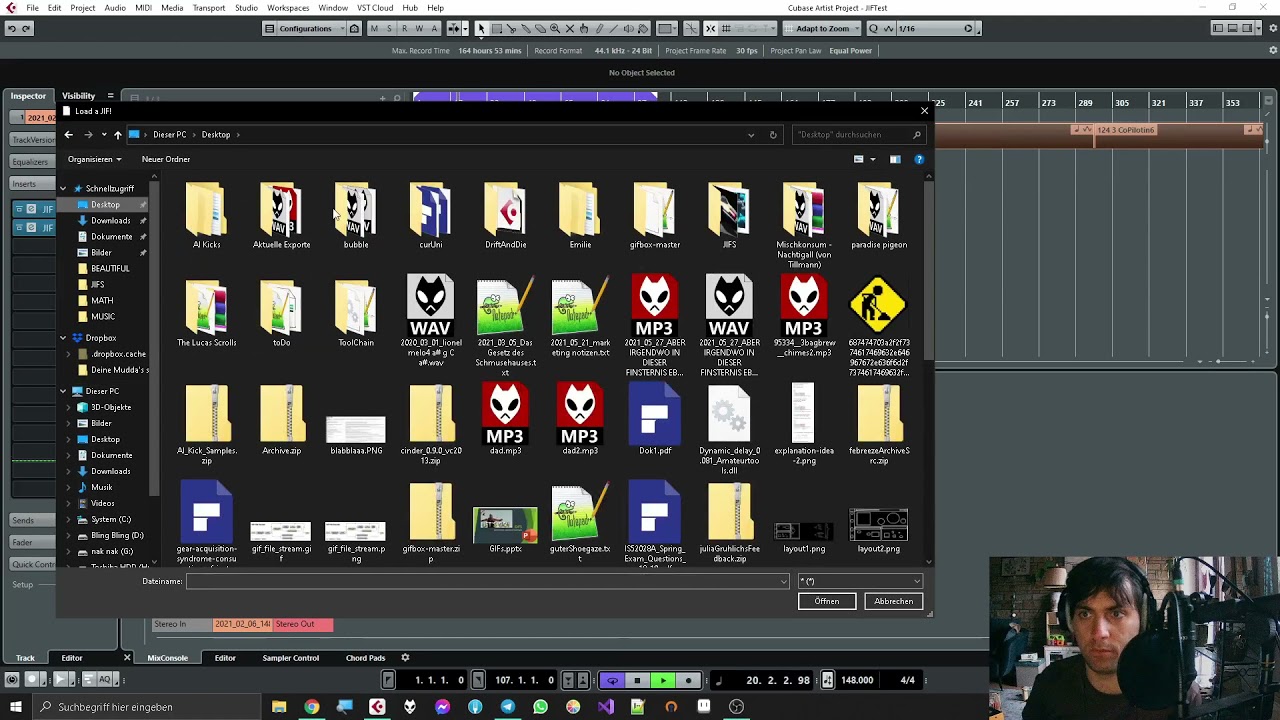The width and height of the screenshot is (1280, 720).
Task: Toggle the M mute state button in Cubase toolbar
Action: point(375,28)
